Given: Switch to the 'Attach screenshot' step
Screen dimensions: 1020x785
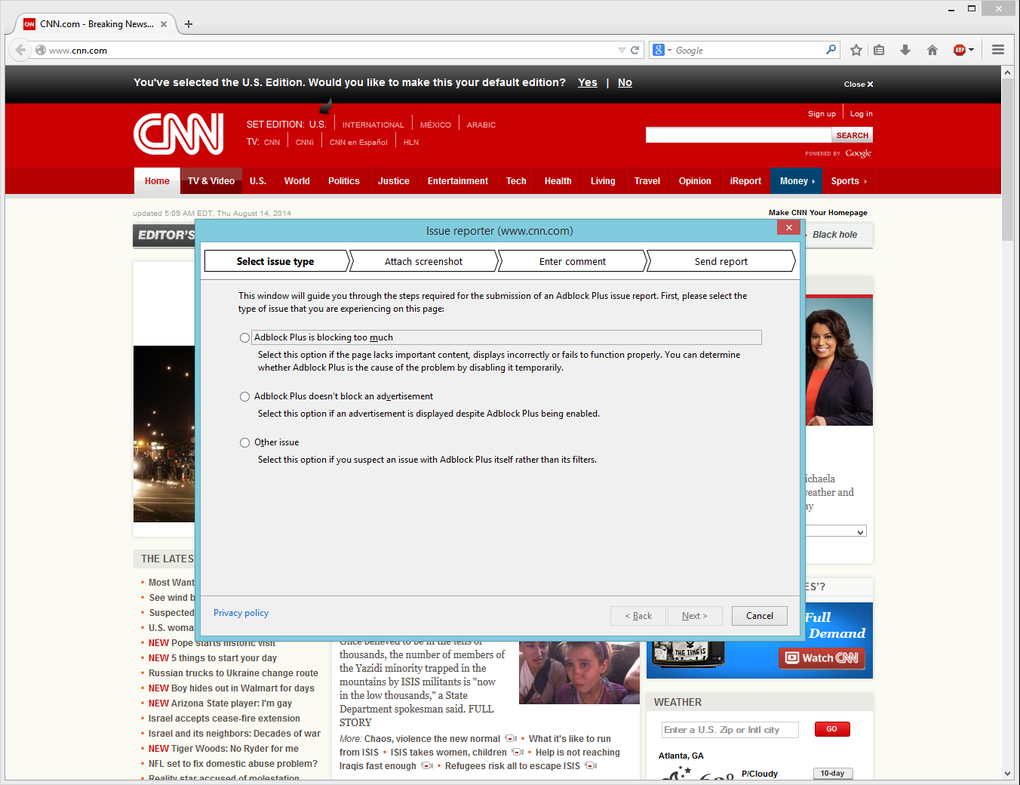Looking at the screenshot, I should [x=425, y=260].
